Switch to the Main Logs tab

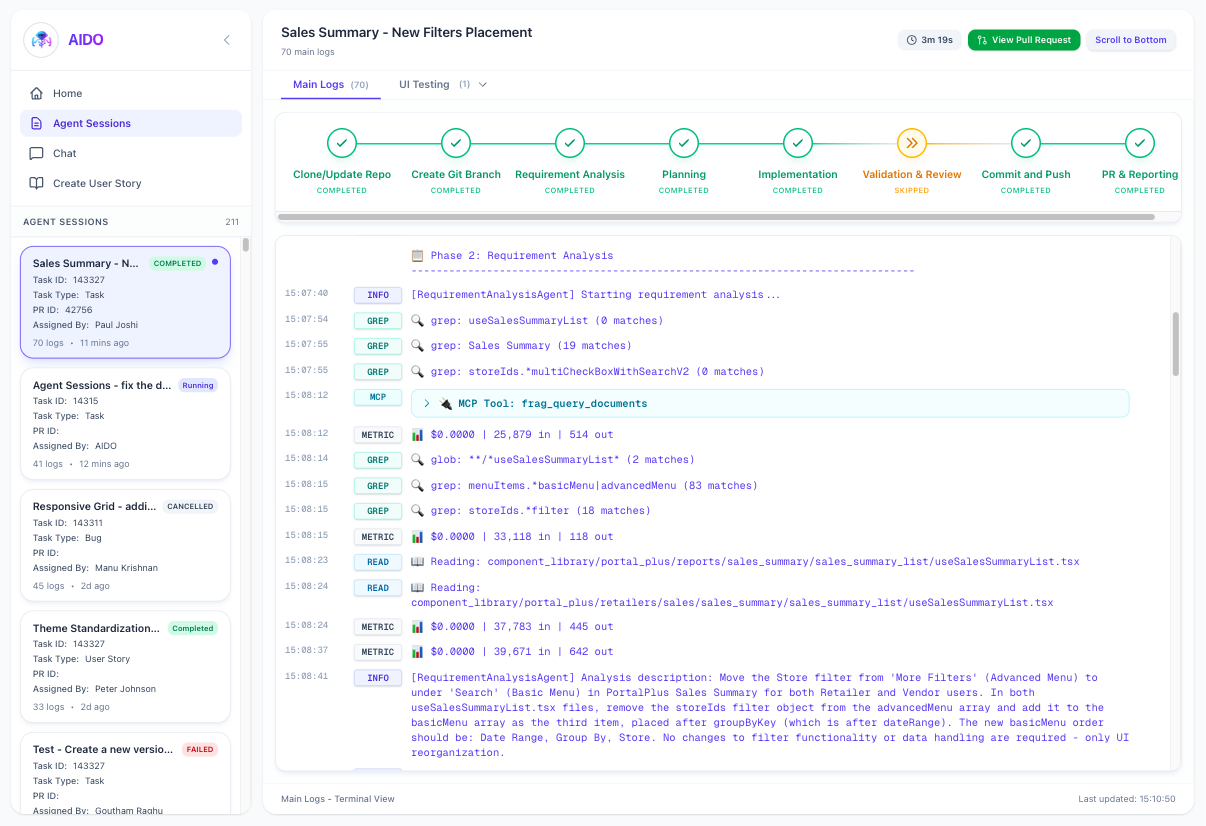tap(329, 85)
